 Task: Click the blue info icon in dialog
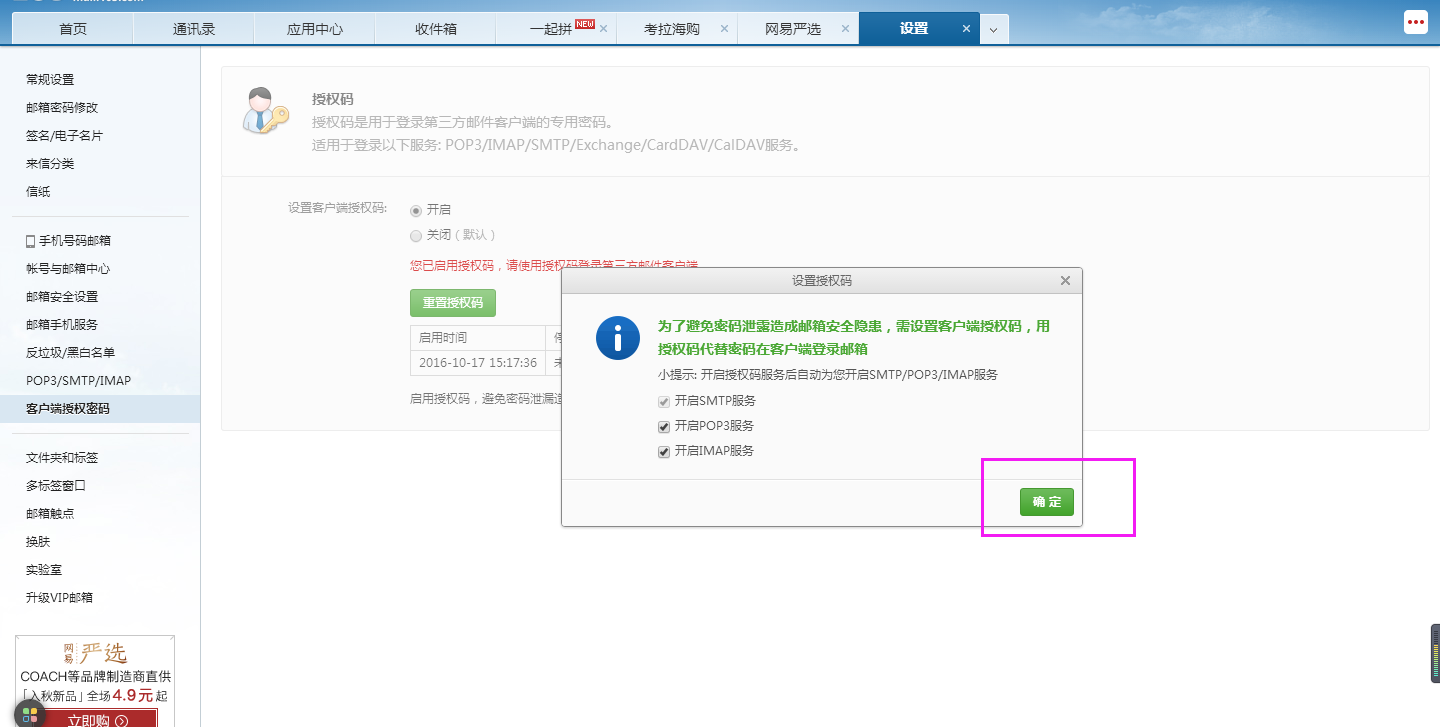617,338
